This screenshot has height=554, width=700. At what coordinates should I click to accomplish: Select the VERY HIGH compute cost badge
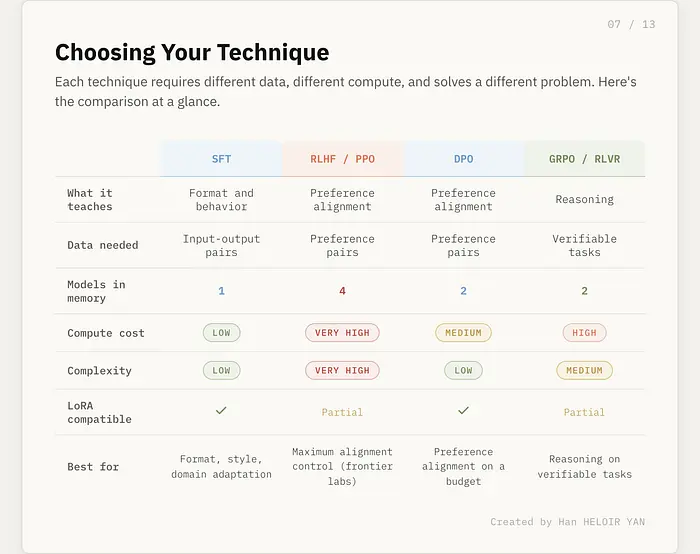(342, 333)
